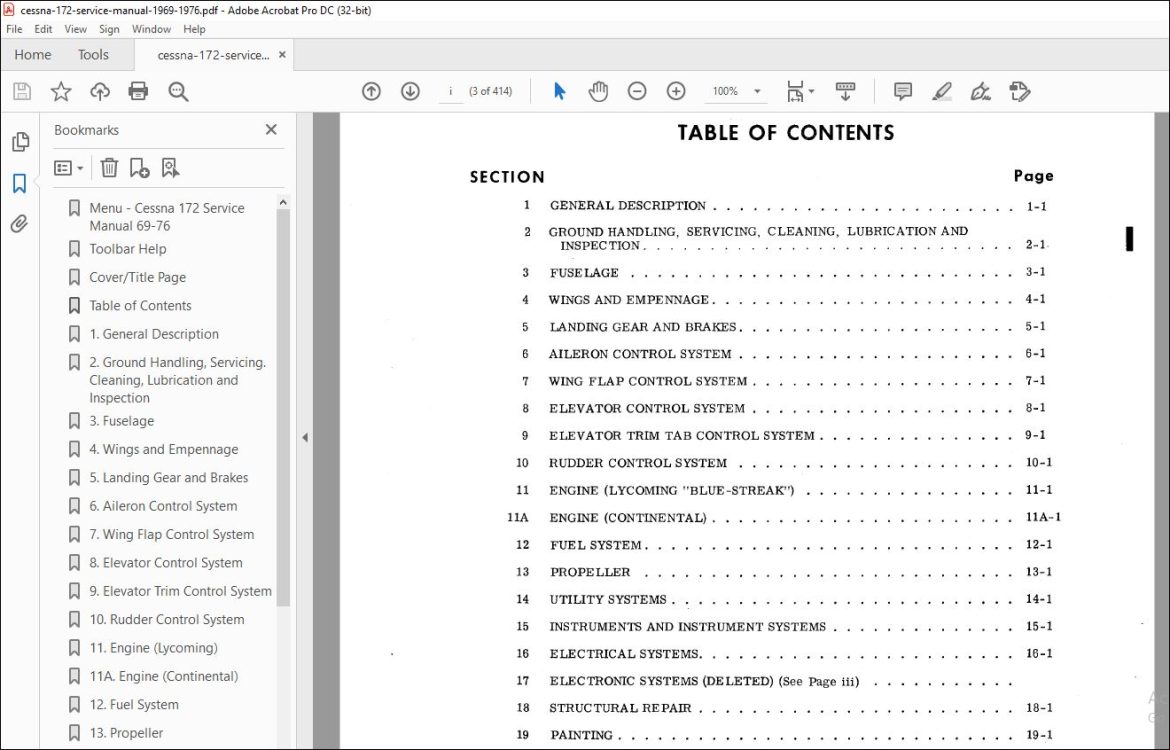Click the 100% zoom value field

(x=725, y=91)
